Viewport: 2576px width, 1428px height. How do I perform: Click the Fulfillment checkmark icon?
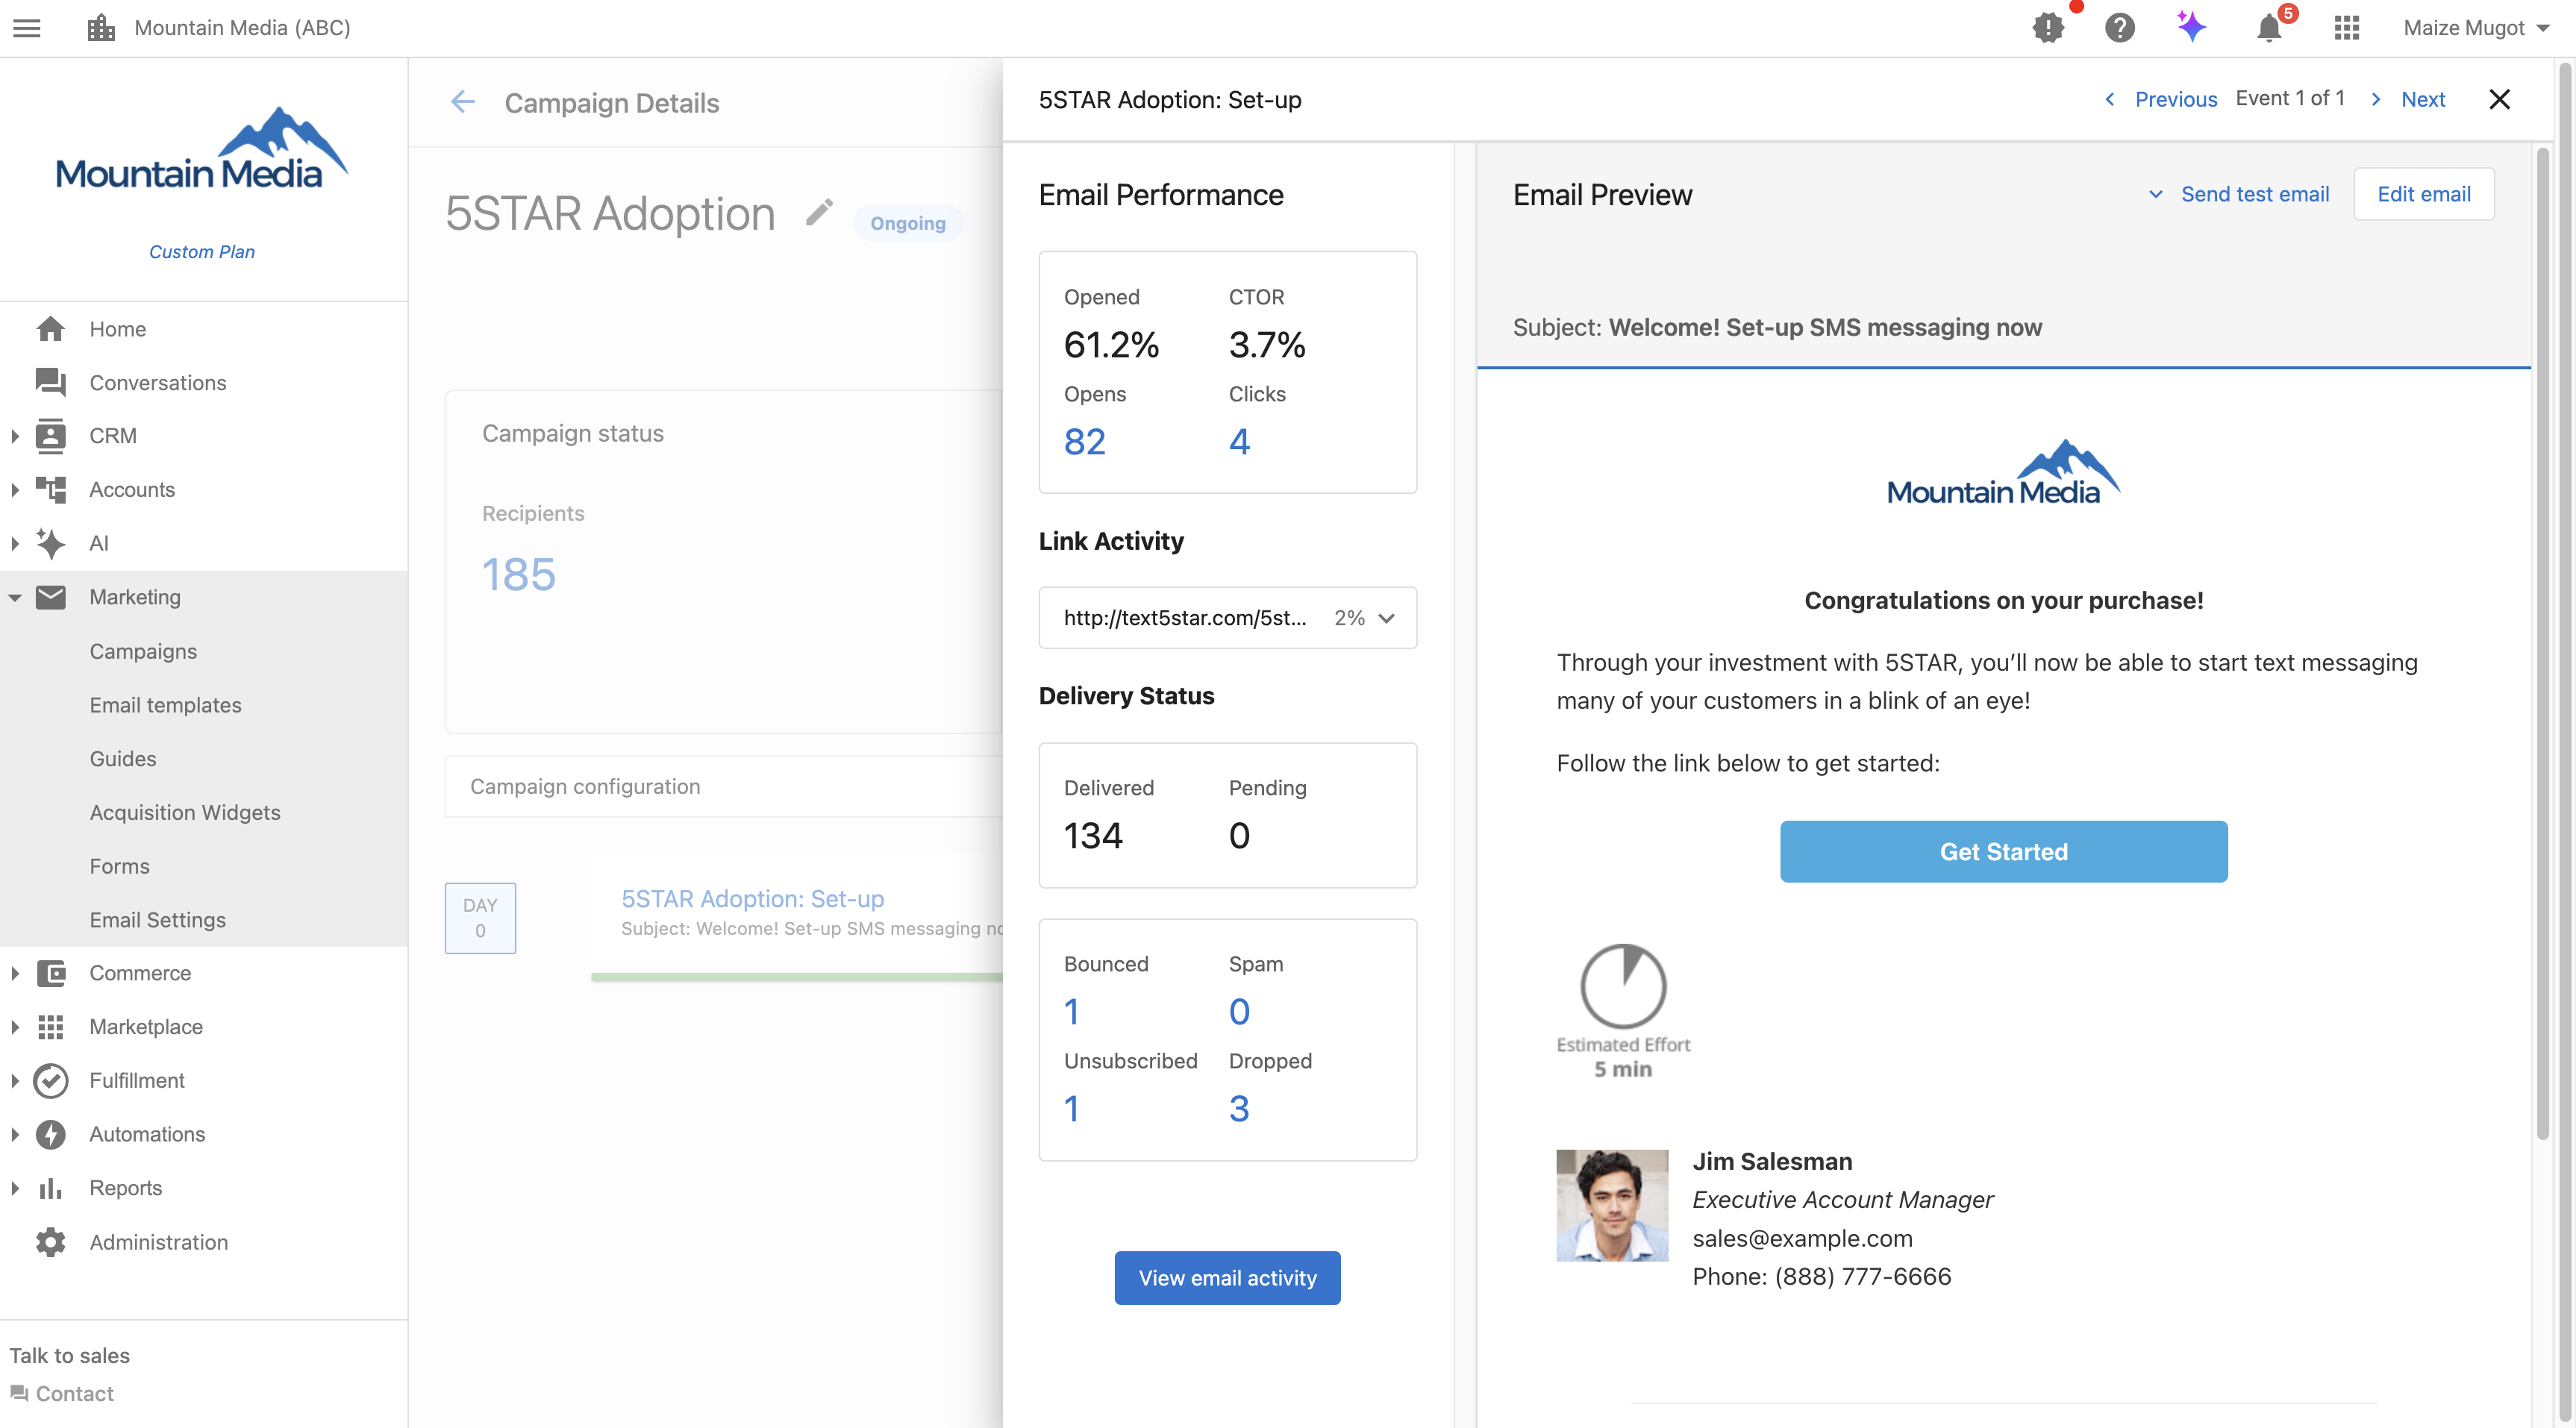[x=51, y=1080]
